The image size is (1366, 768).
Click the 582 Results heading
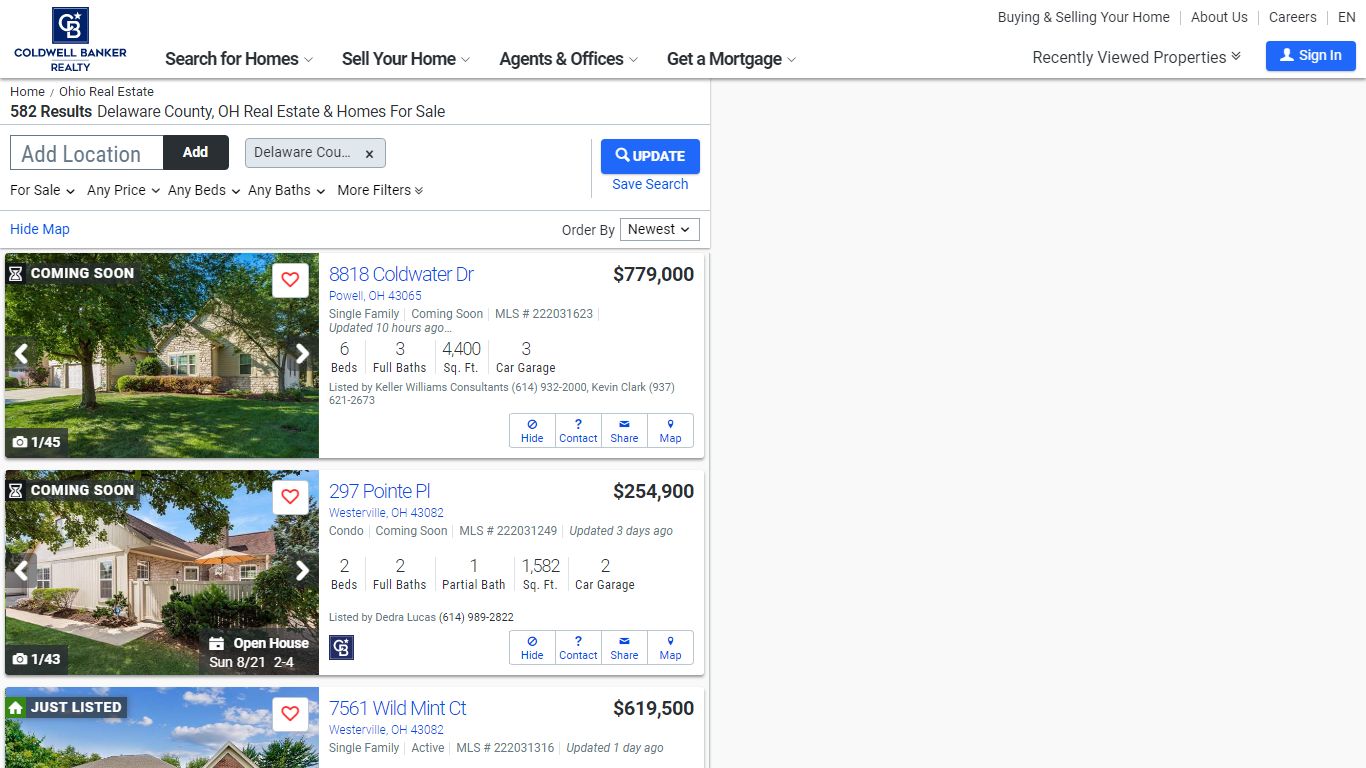[x=51, y=111]
